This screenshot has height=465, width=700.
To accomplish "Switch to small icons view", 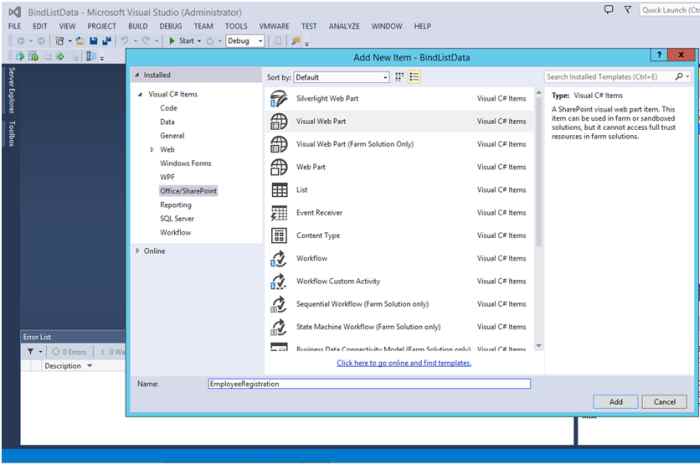I will point(400,77).
